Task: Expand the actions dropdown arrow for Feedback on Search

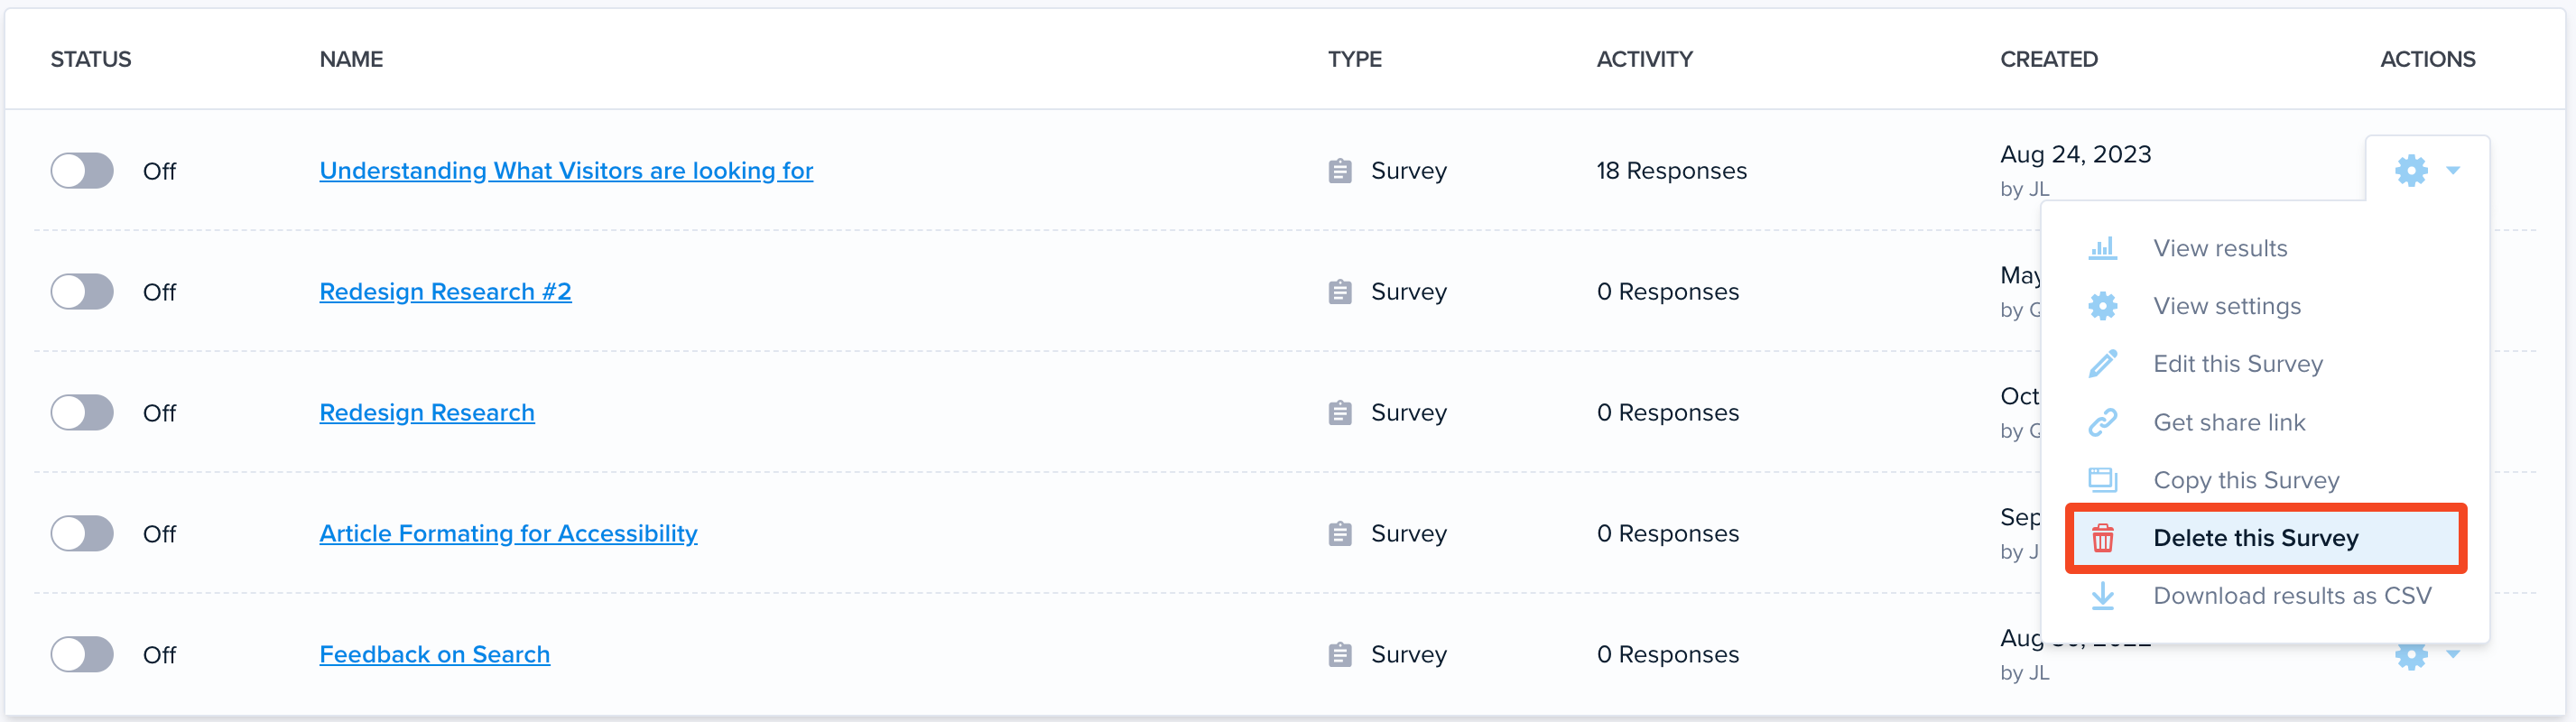Action: (x=2452, y=654)
